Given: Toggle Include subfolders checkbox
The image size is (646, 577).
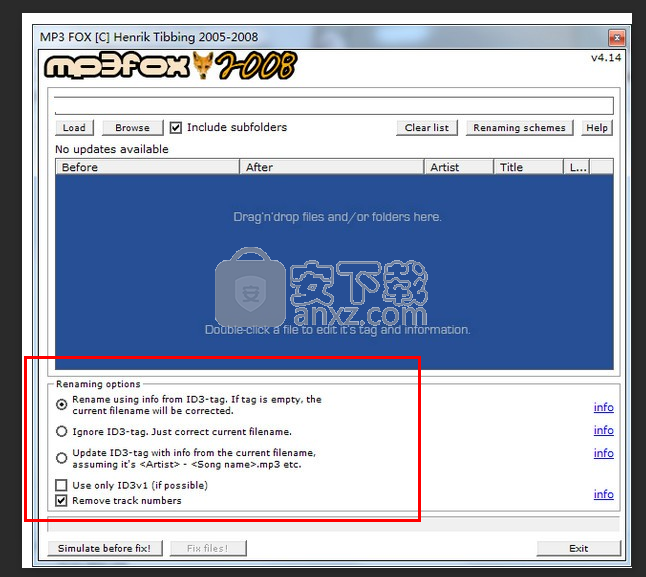Looking at the screenshot, I should tap(176, 128).
